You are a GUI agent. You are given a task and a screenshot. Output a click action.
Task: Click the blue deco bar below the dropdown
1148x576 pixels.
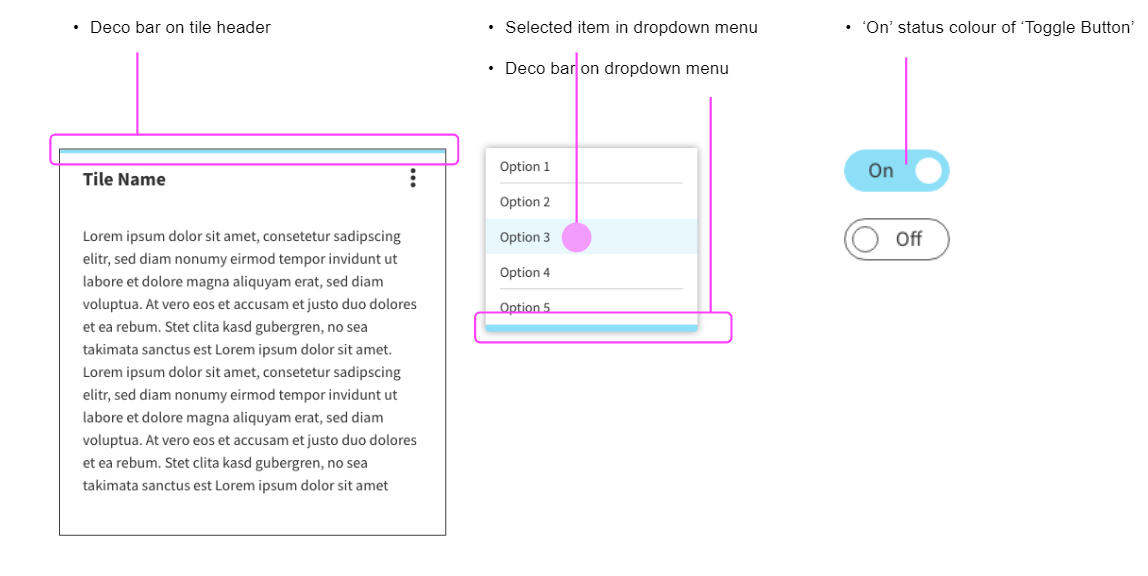click(x=591, y=328)
